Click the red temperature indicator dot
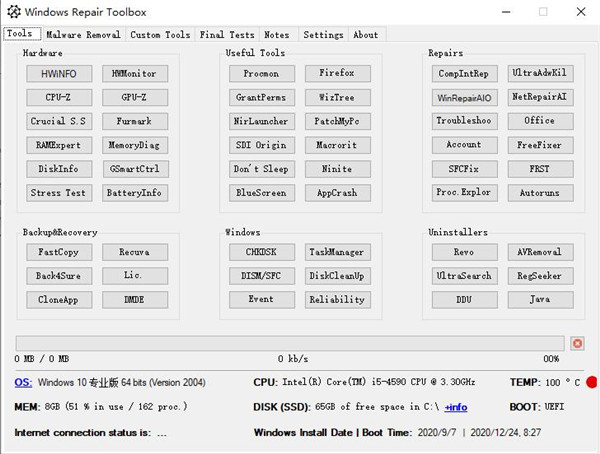Screen dimensions: 600x454 591,382
